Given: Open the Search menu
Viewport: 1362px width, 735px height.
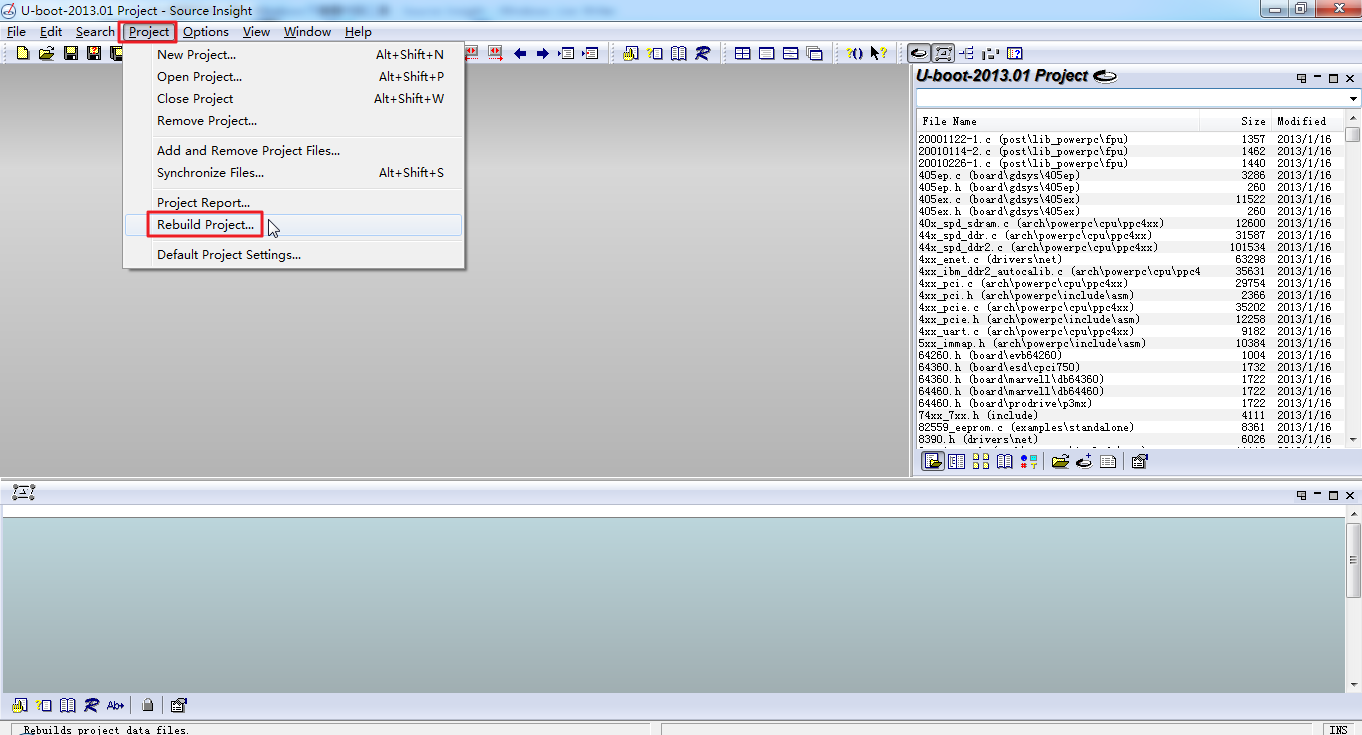Looking at the screenshot, I should pyautogui.click(x=95, y=32).
